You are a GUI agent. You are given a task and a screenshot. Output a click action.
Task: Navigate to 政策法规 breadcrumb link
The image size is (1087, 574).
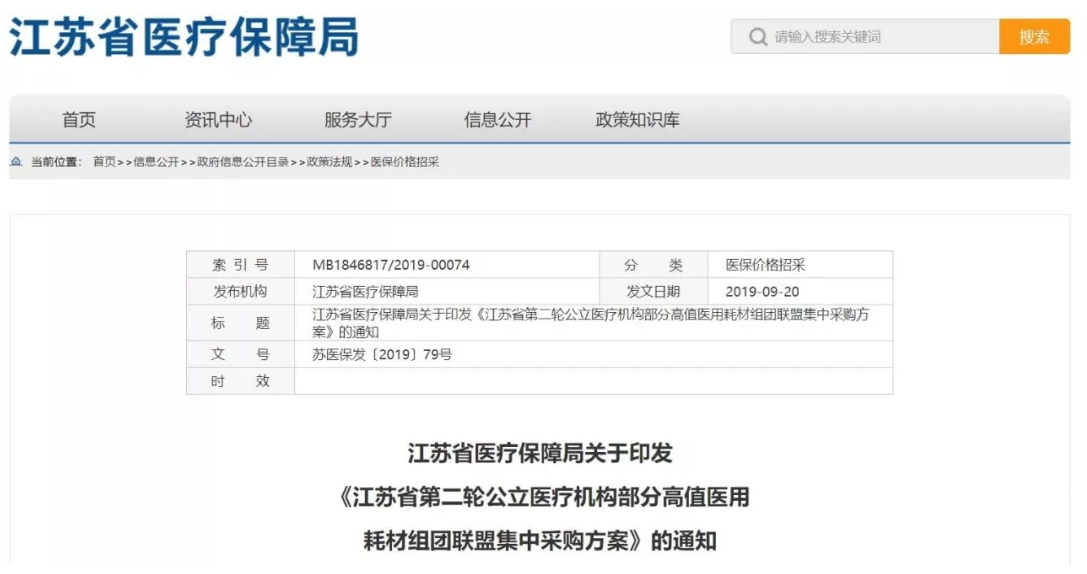pyautogui.click(x=329, y=162)
